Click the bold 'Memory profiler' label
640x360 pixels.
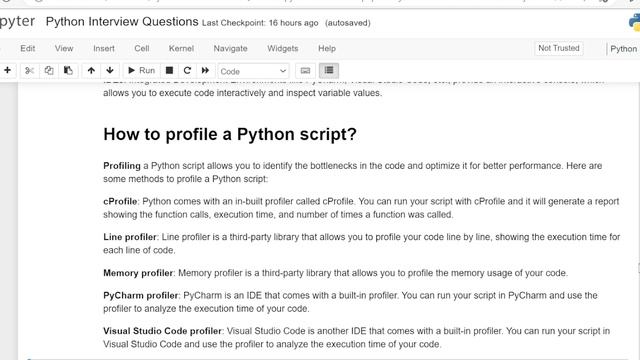(138, 273)
